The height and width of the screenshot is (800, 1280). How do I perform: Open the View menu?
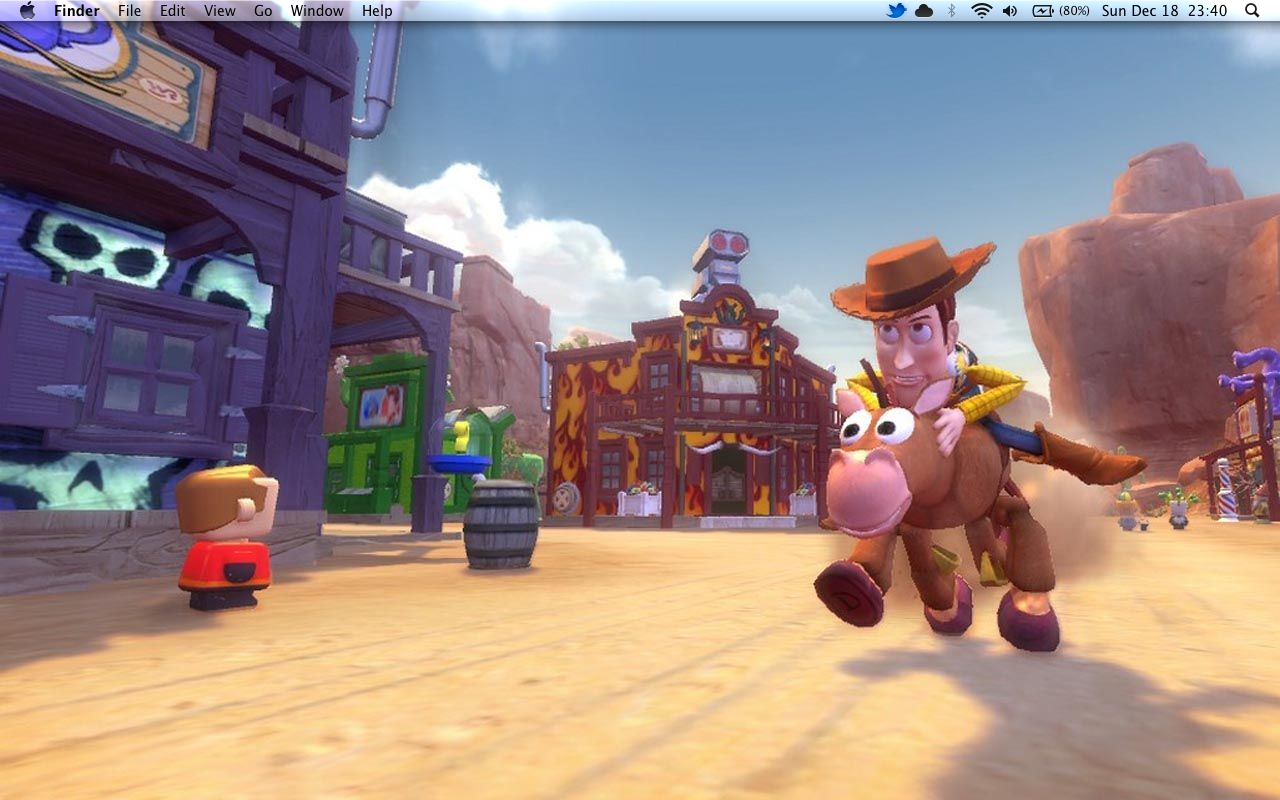click(x=220, y=11)
